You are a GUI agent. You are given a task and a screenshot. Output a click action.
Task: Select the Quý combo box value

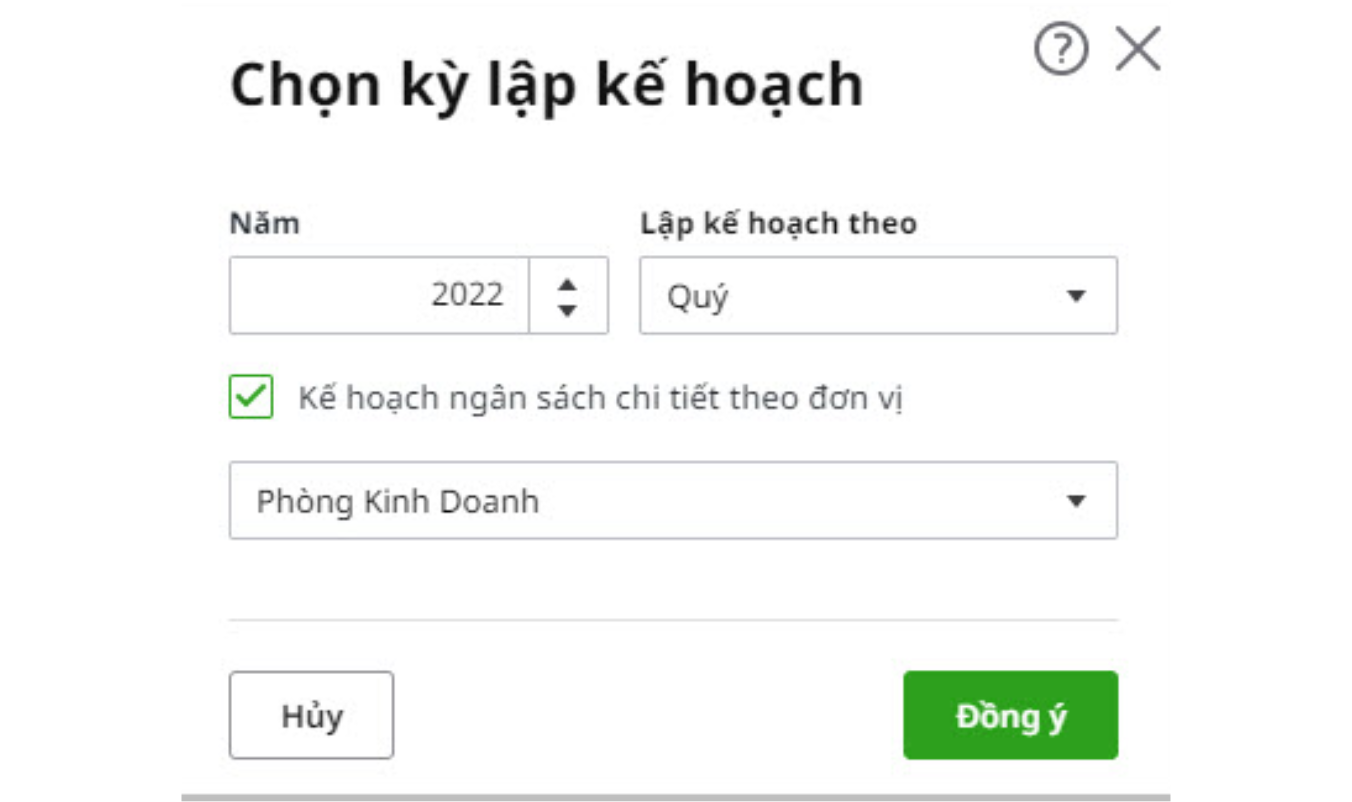click(878, 295)
